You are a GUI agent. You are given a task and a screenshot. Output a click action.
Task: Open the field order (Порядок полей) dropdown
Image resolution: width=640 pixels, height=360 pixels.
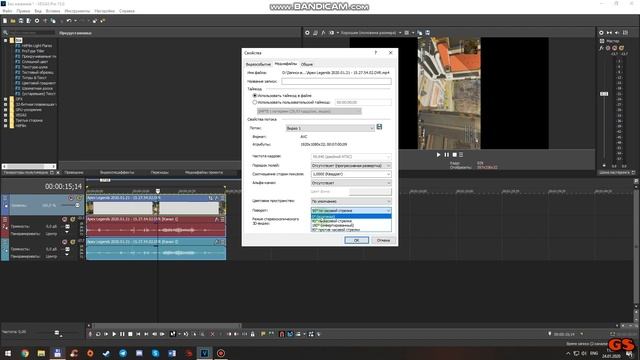[351, 166]
